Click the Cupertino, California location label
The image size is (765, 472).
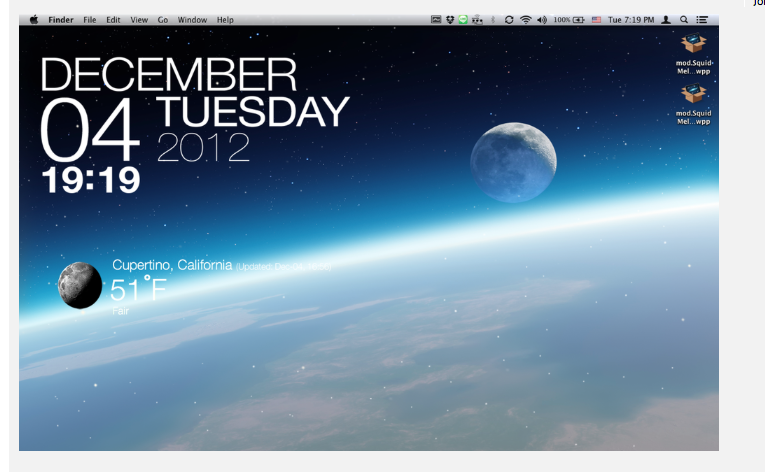tap(172, 265)
